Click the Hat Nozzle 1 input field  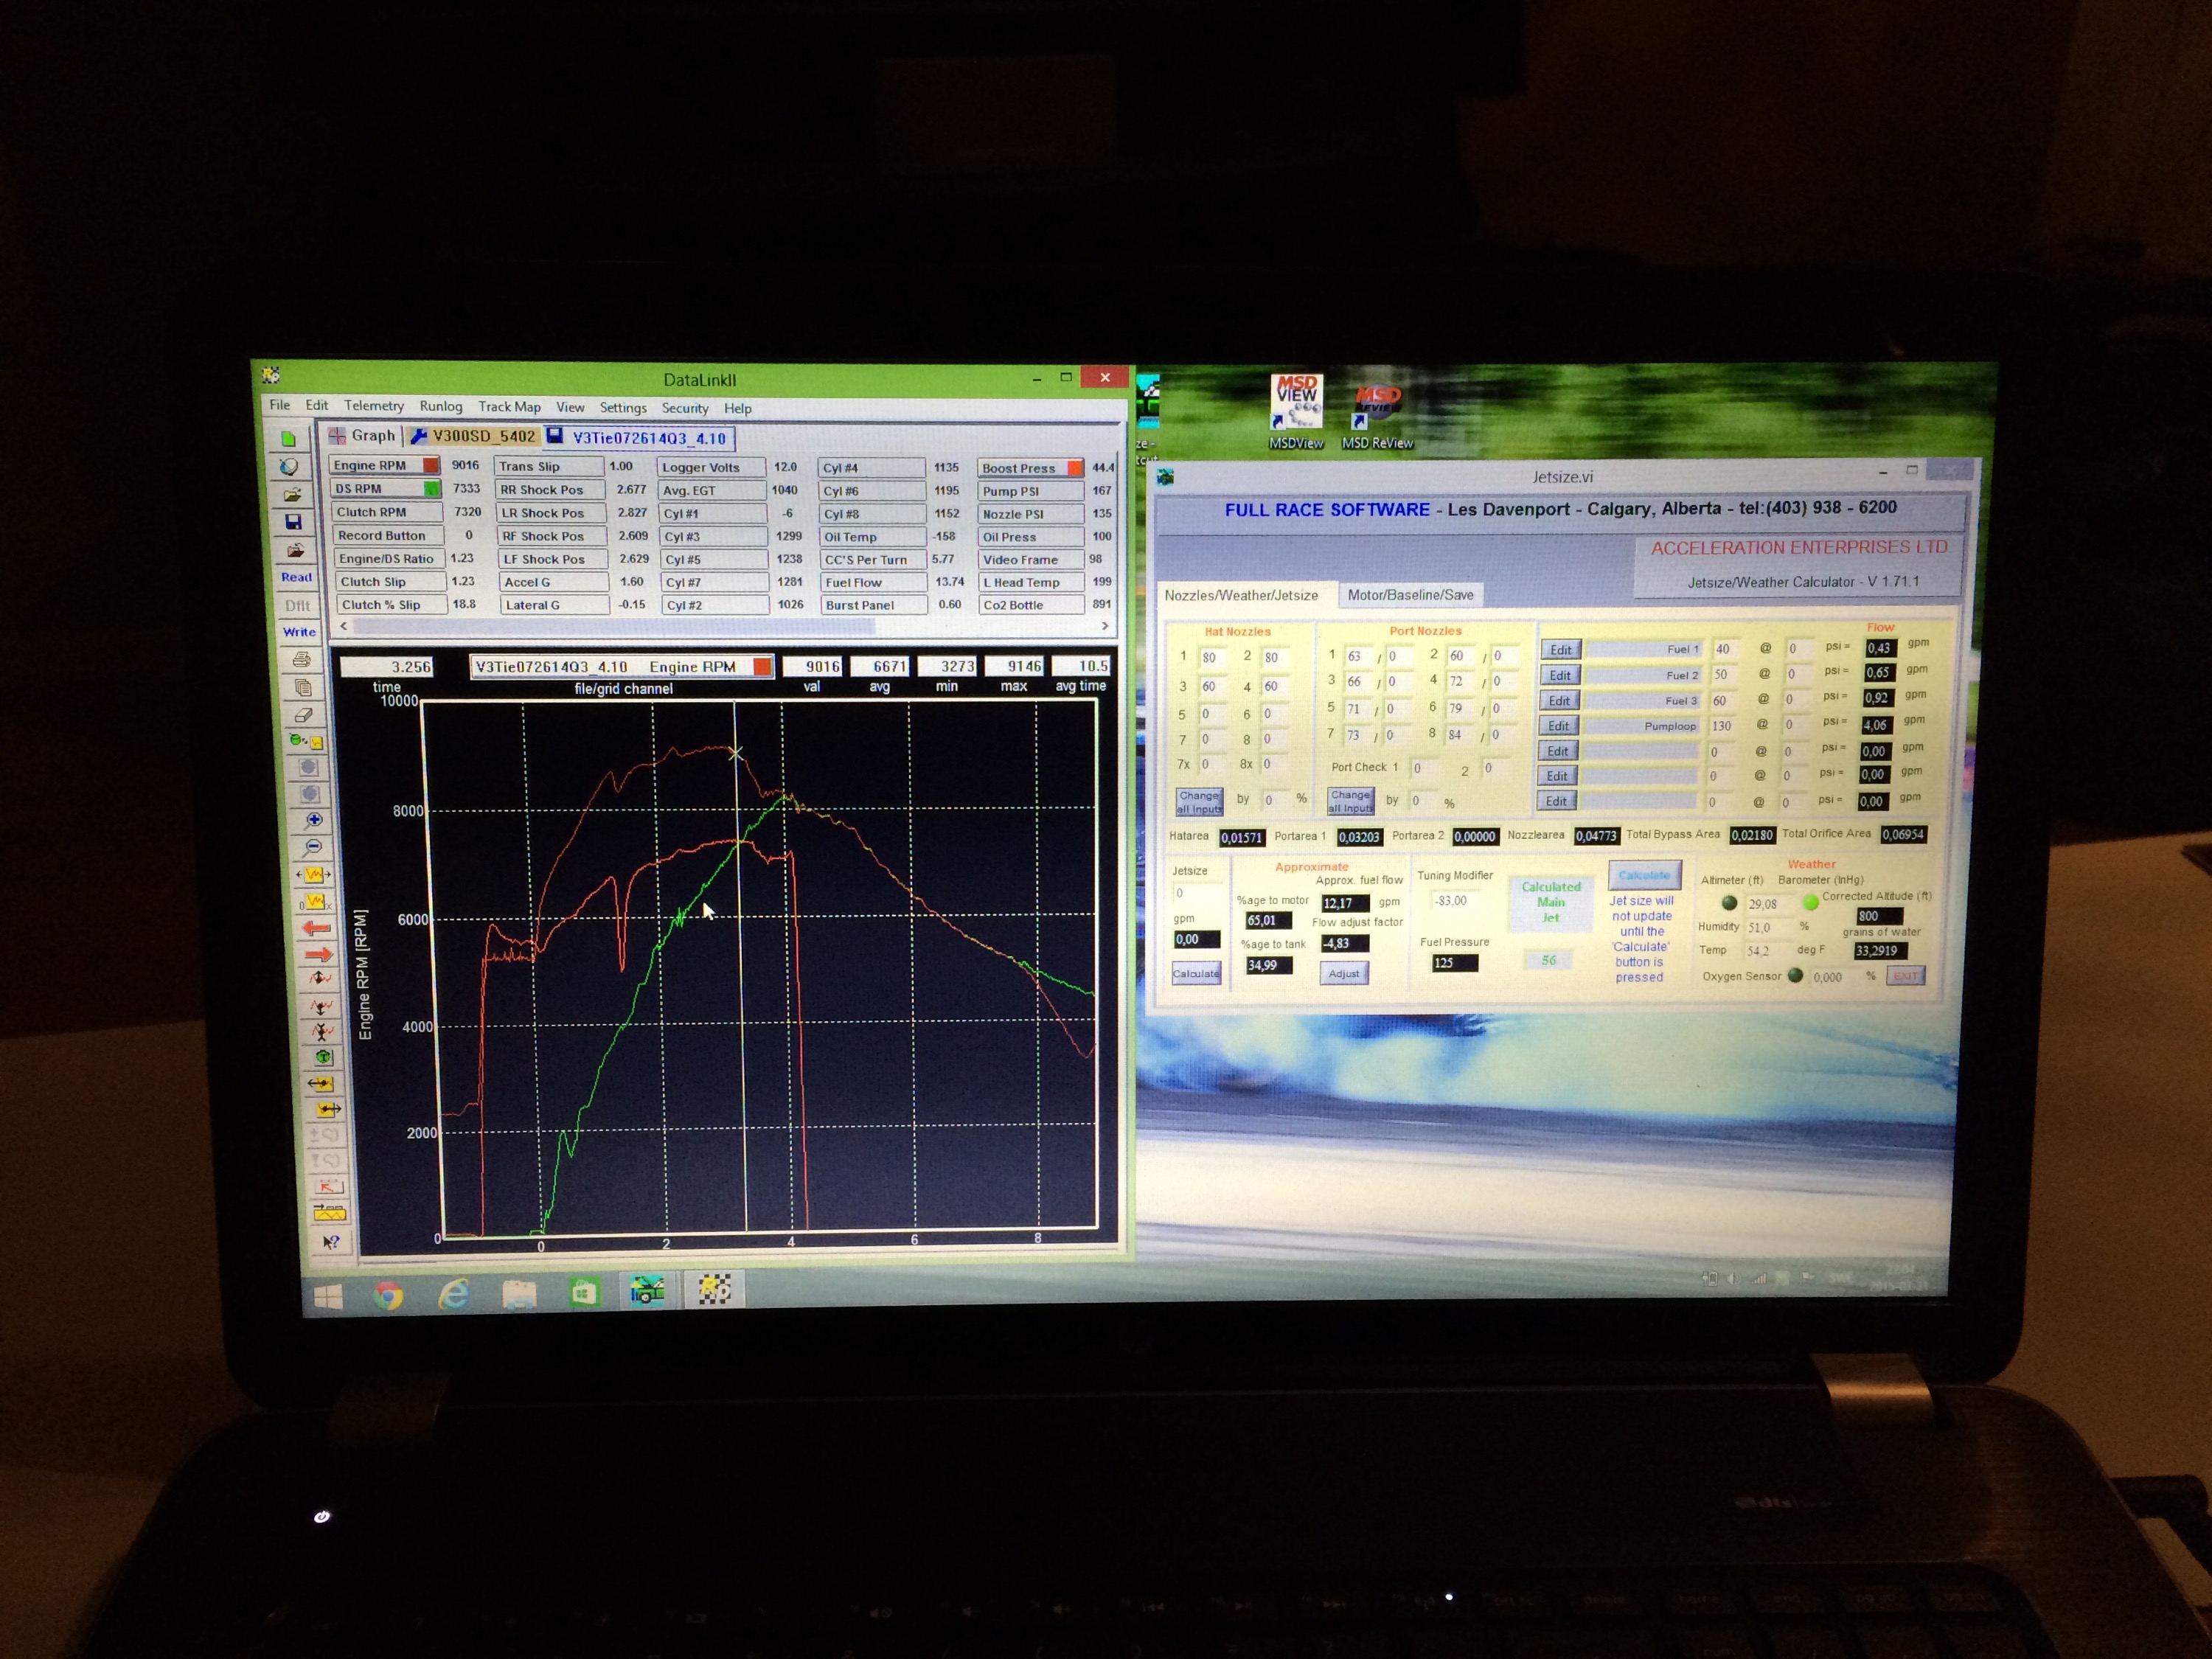[x=1213, y=658]
